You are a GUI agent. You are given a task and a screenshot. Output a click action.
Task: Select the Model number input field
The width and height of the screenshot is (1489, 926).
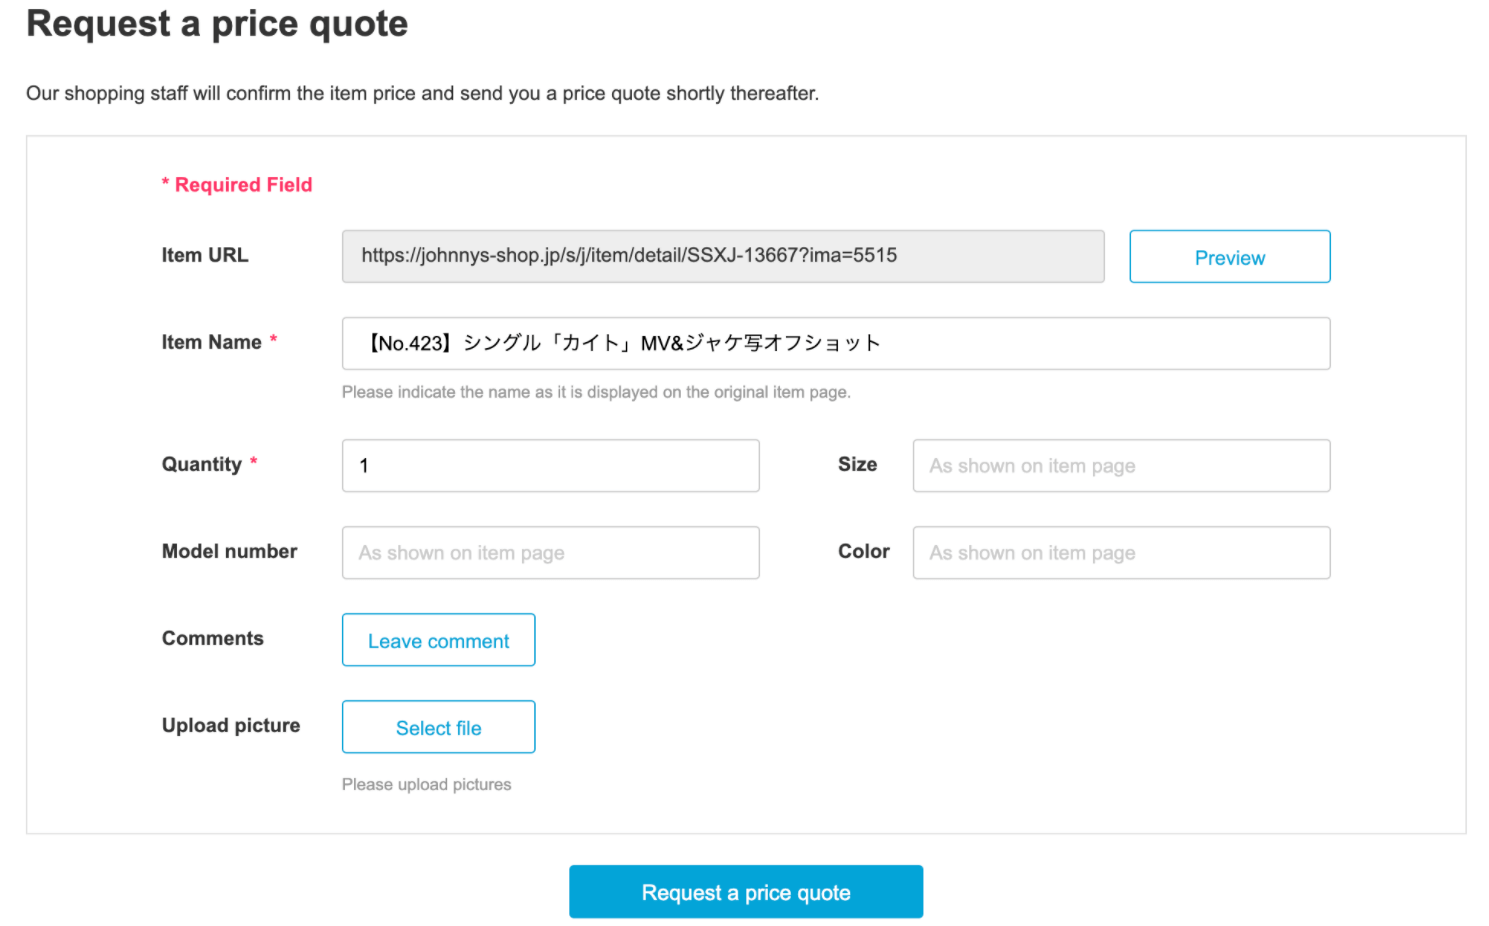coord(551,552)
